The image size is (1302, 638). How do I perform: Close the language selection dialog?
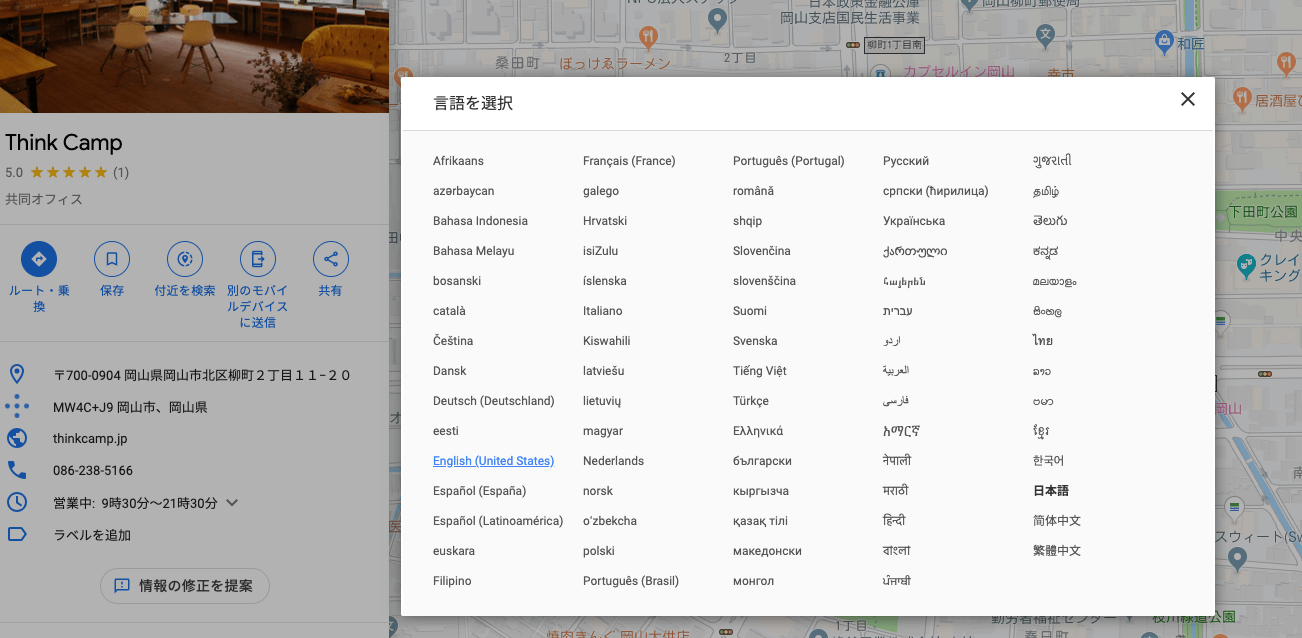tap(1188, 99)
